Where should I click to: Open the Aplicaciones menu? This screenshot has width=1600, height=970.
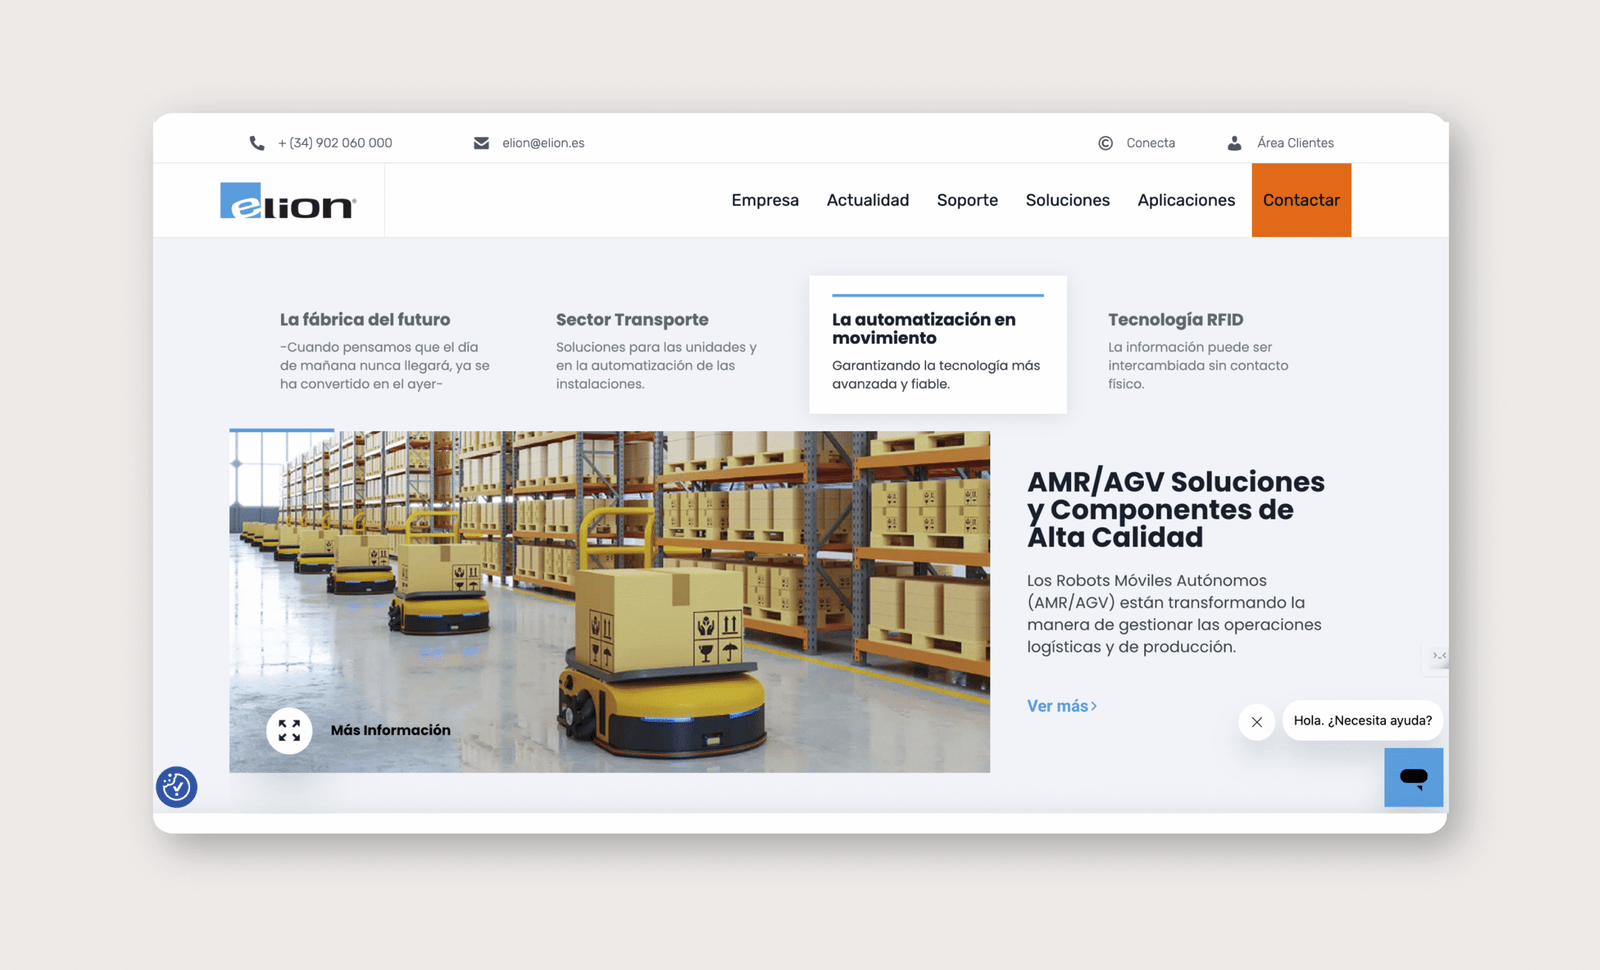1186,200
